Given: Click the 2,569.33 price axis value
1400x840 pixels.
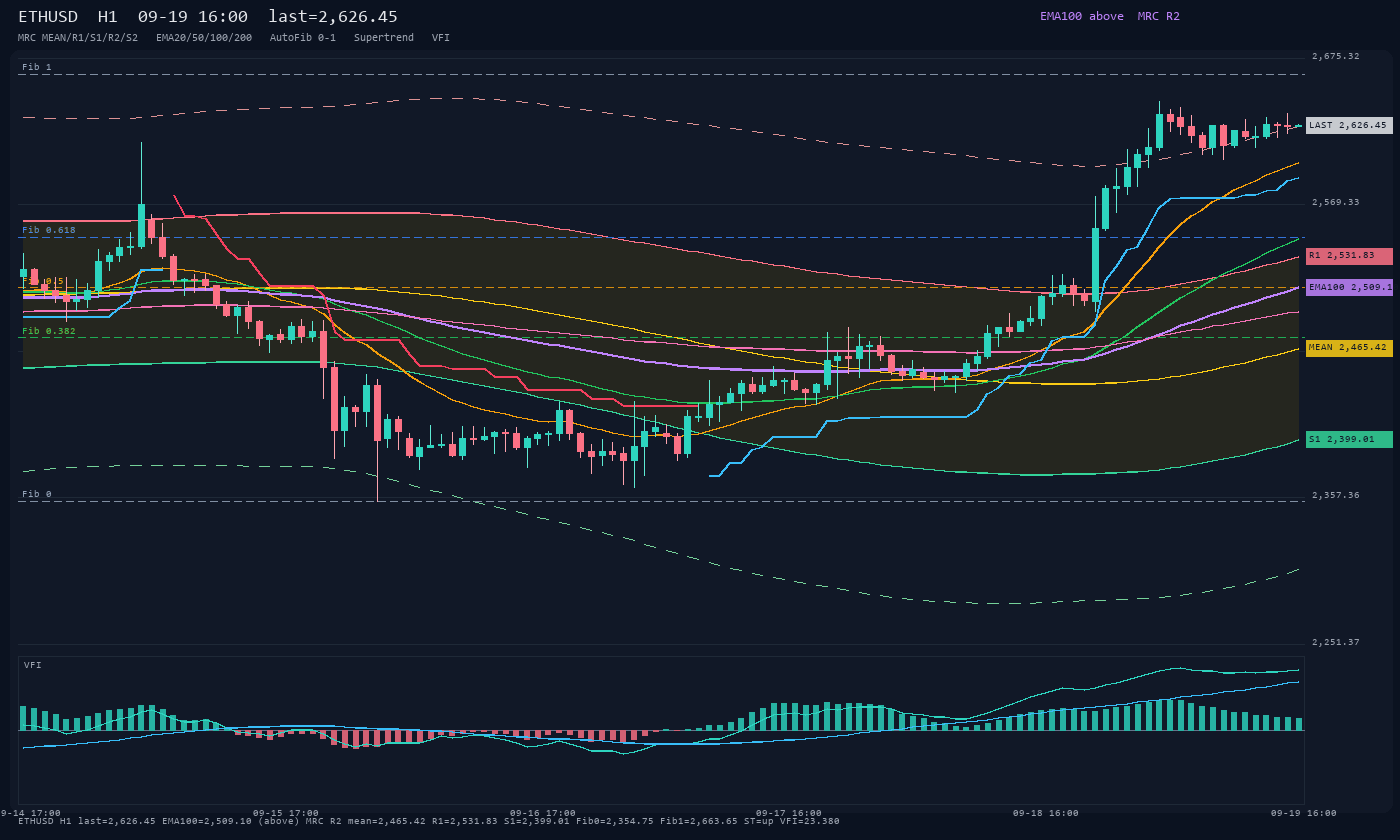Looking at the screenshot, I should pyautogui.click(x=1336, y=202).
